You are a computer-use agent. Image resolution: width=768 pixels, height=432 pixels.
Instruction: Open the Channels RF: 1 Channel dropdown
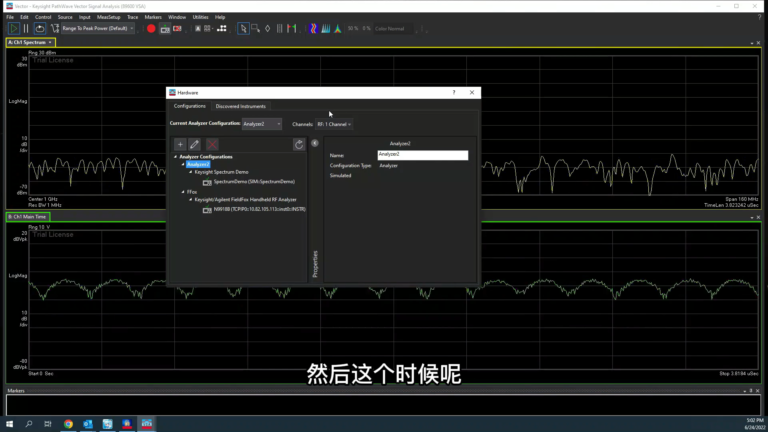click(x=334, y=124)
